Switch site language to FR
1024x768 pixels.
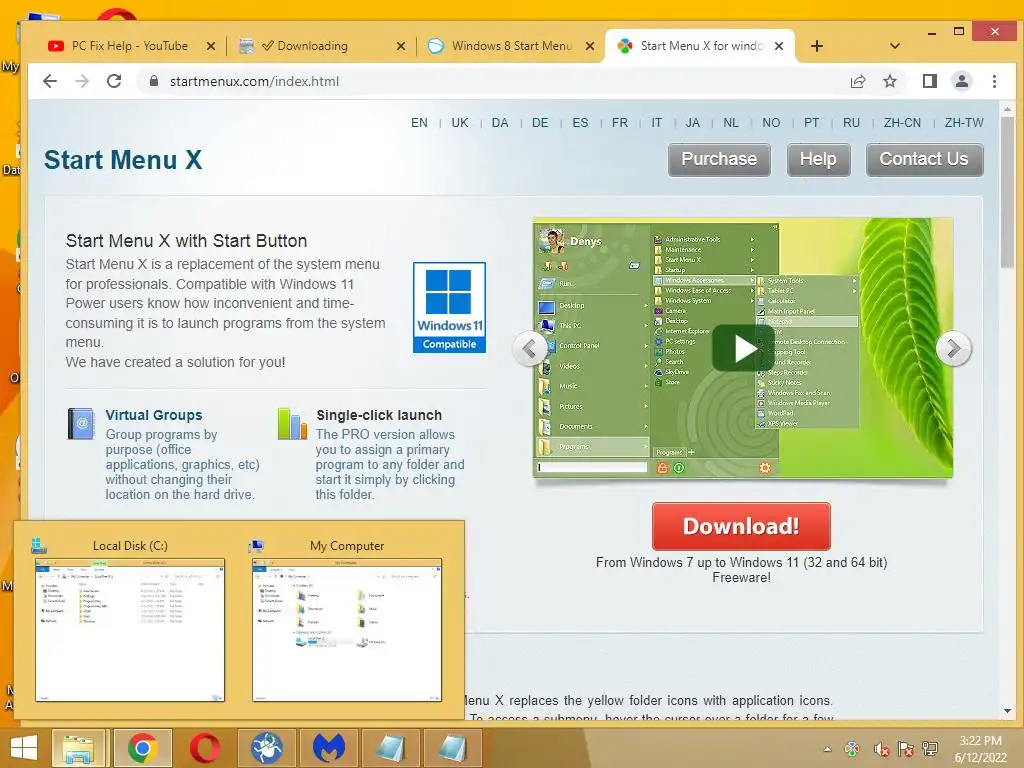tap(620, 123)
